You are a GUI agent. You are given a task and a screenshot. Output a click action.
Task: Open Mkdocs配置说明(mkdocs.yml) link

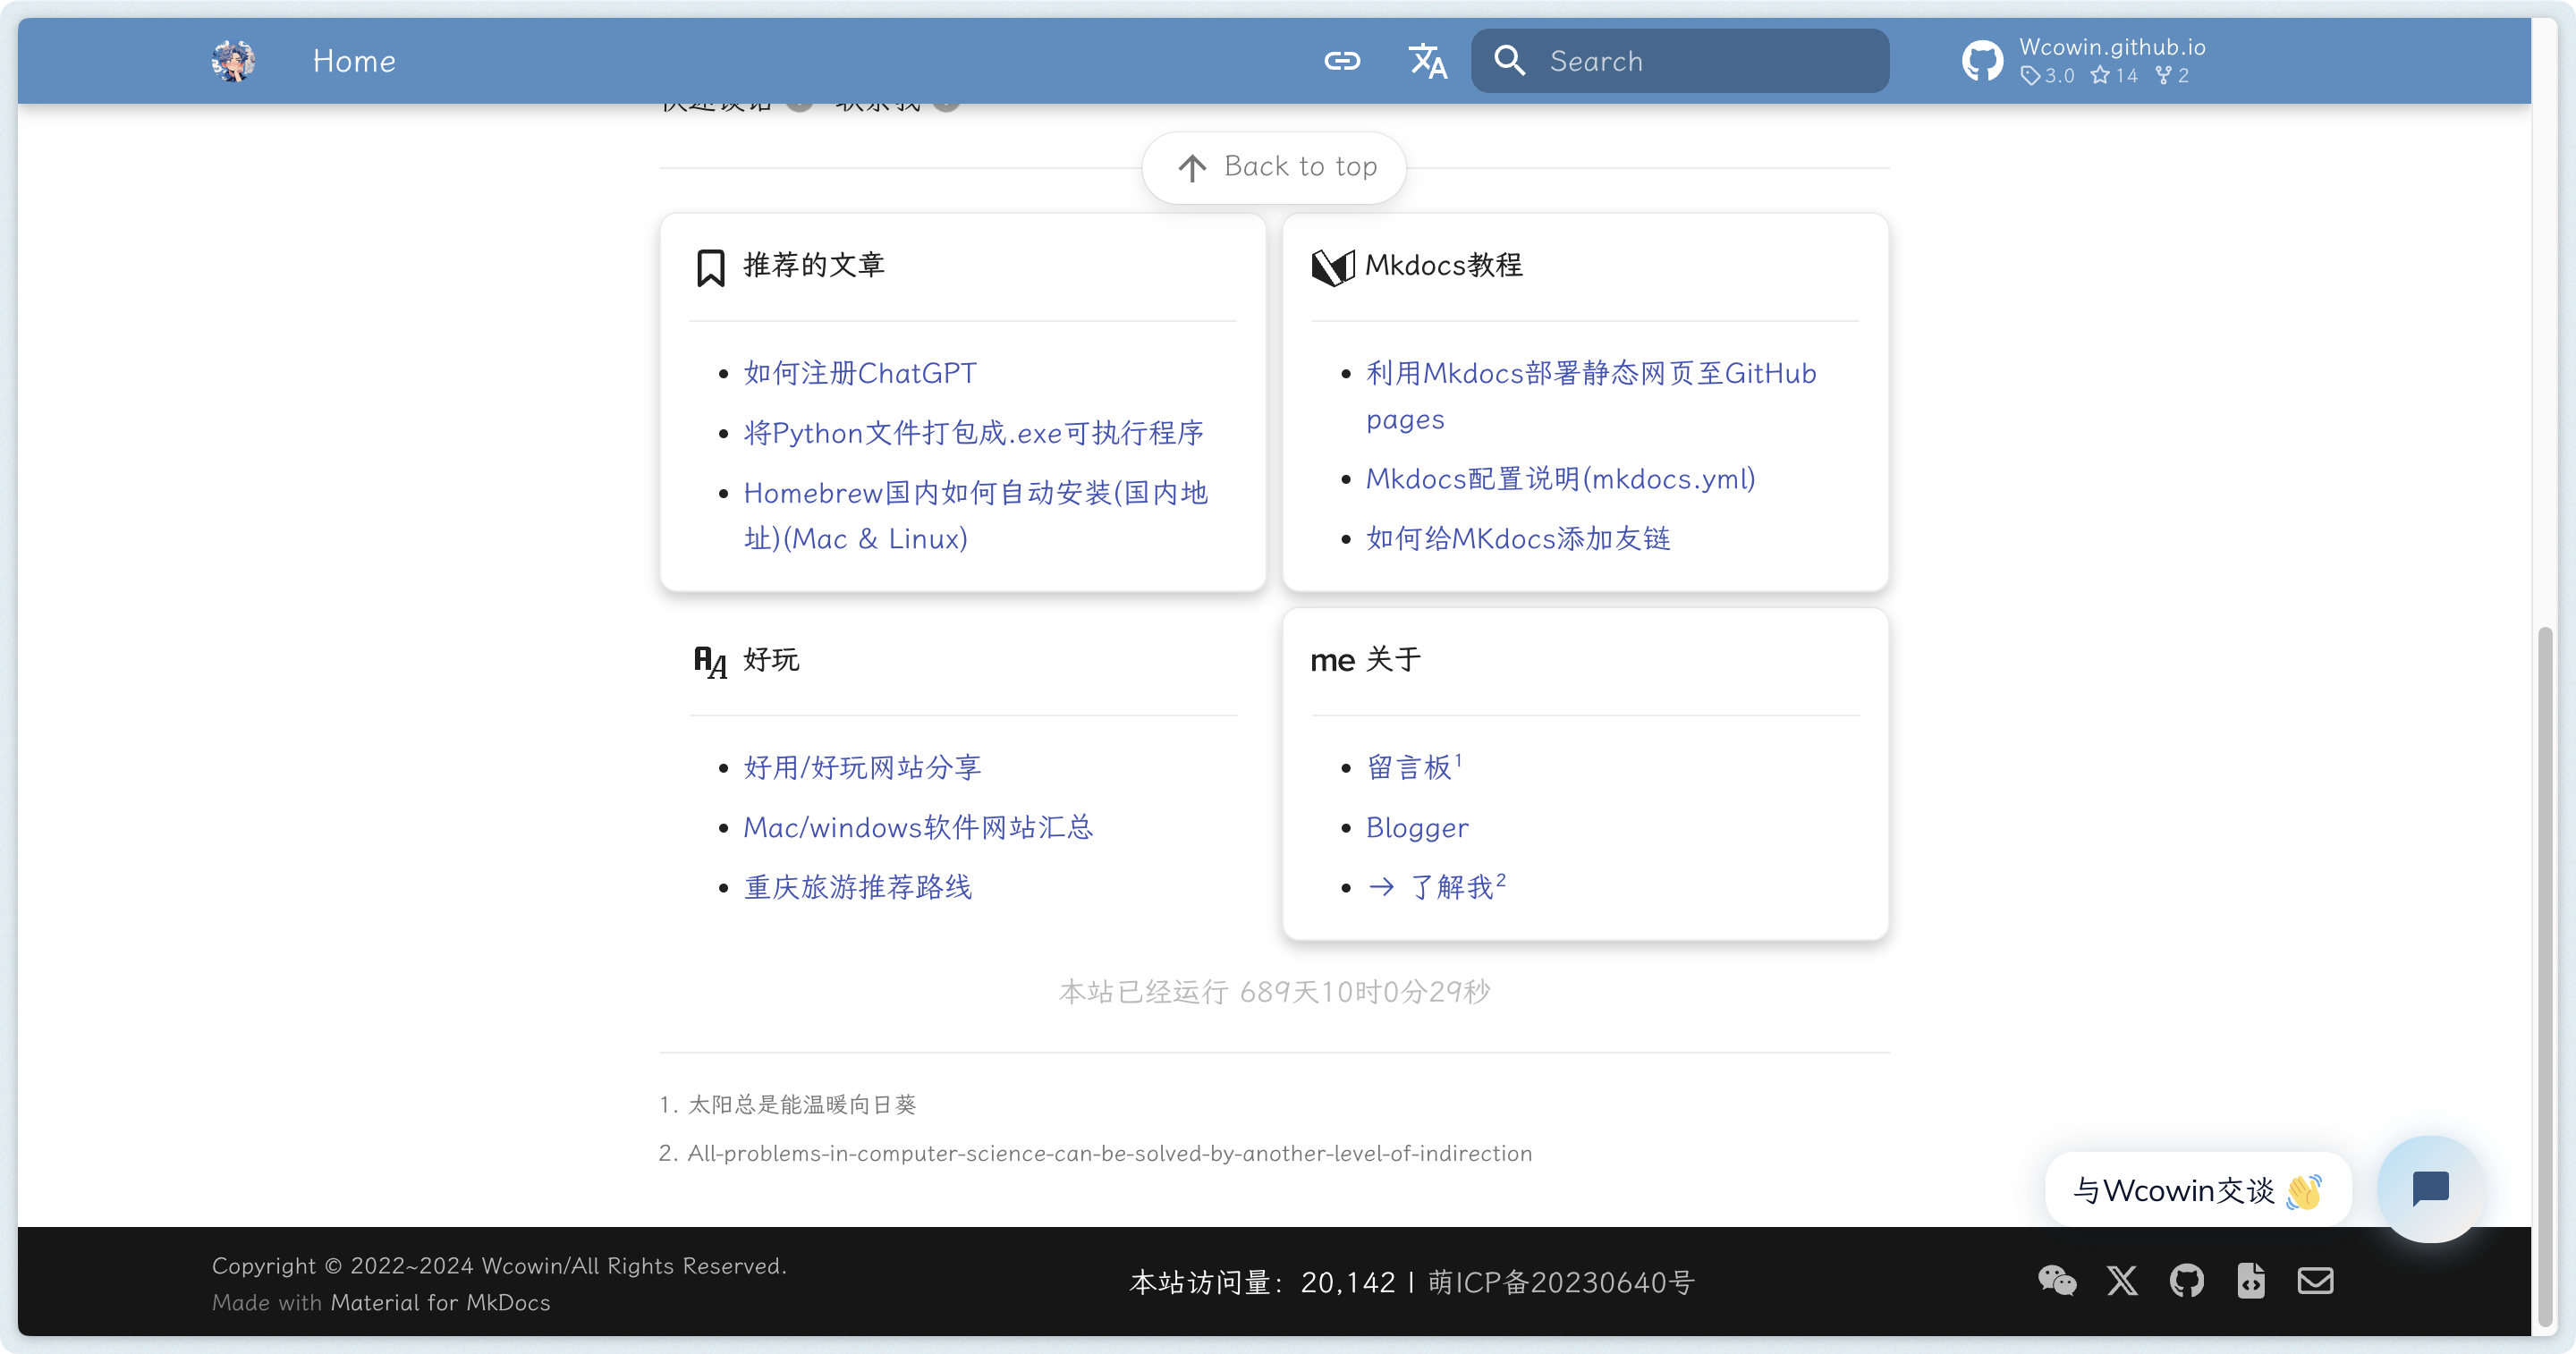pos(1560,479)
